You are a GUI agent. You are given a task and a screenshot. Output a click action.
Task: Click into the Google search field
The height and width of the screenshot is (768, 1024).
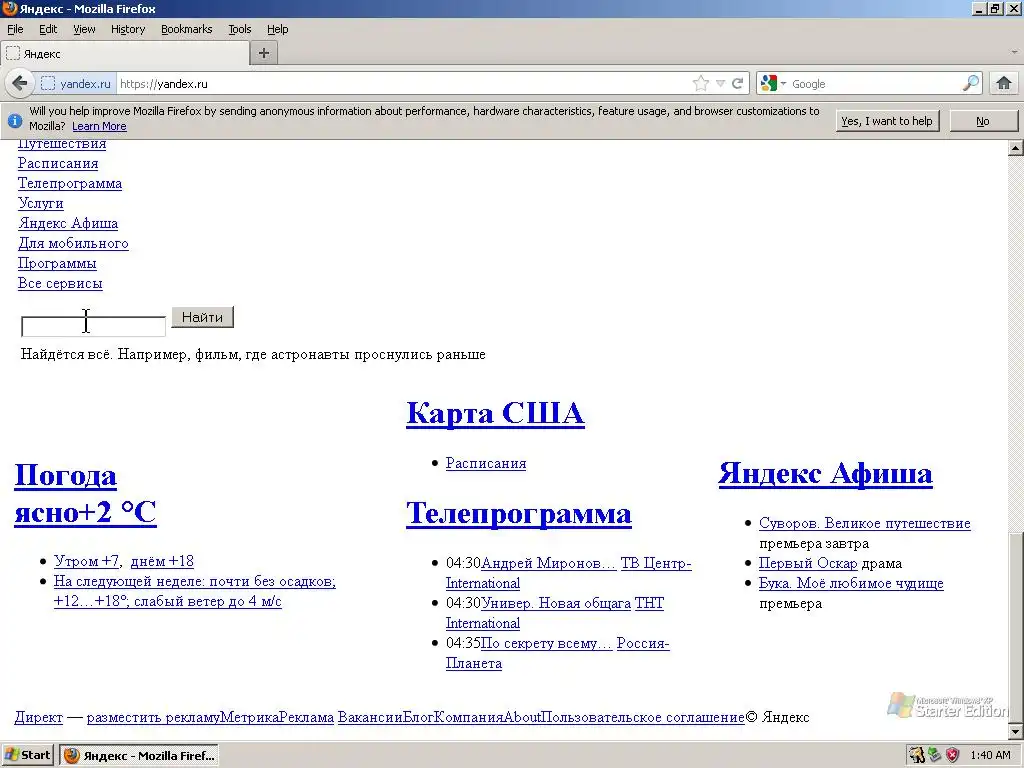874,84
